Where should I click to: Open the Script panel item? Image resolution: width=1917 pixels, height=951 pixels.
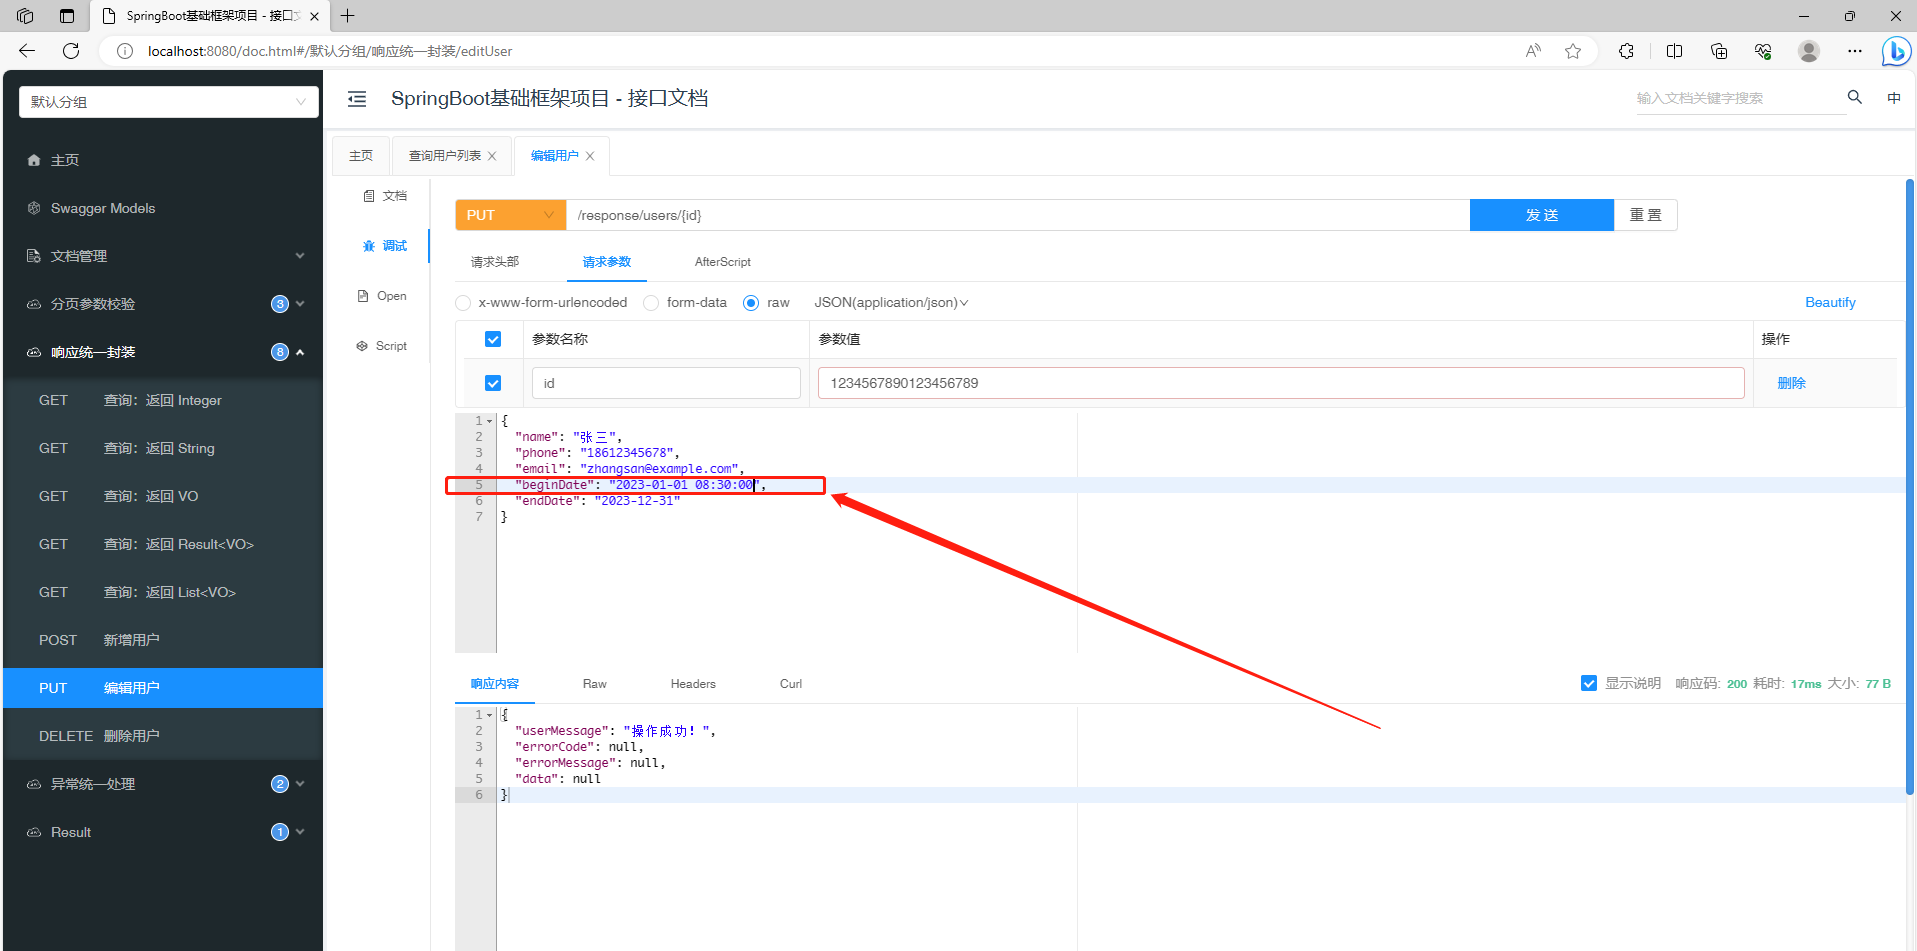[x=382, y=346]
